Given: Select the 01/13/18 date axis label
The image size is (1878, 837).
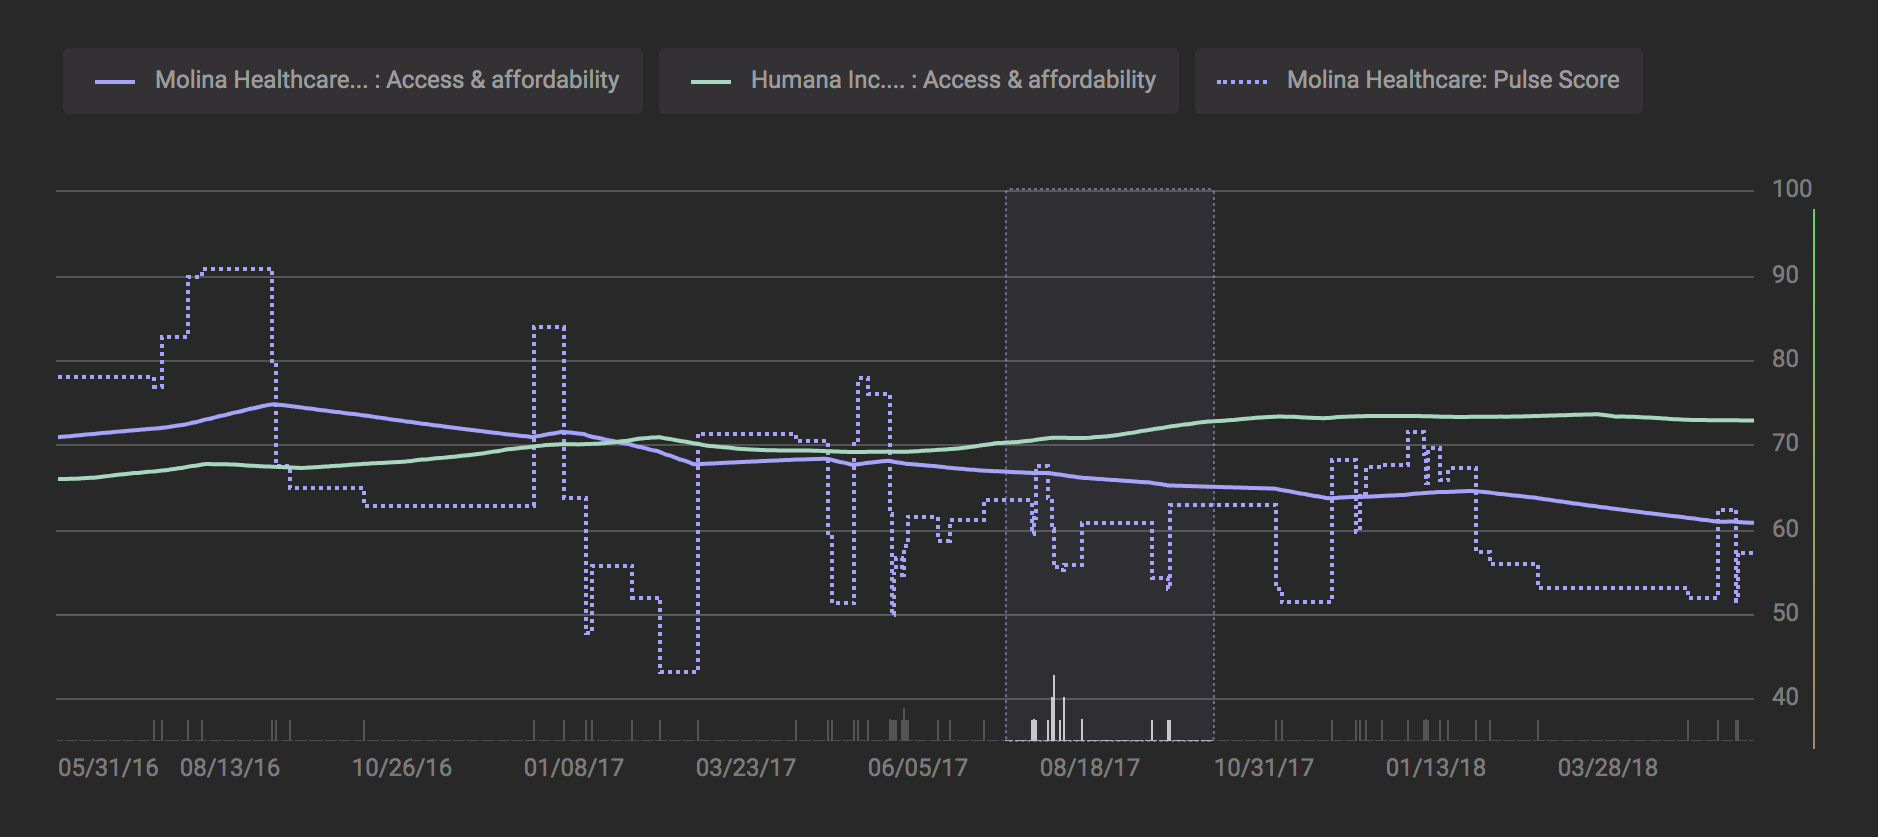Looking at the screenshot, I should click(1436, 768).
